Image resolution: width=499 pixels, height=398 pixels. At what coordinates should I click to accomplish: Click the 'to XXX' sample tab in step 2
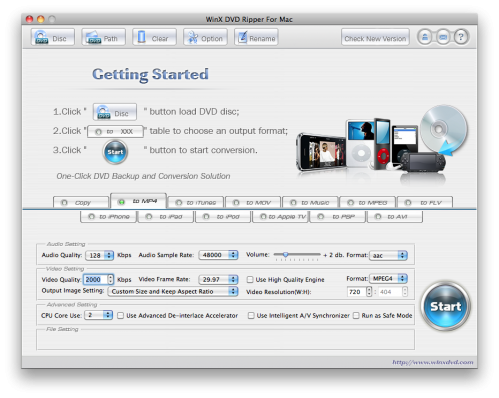(115, 131)
